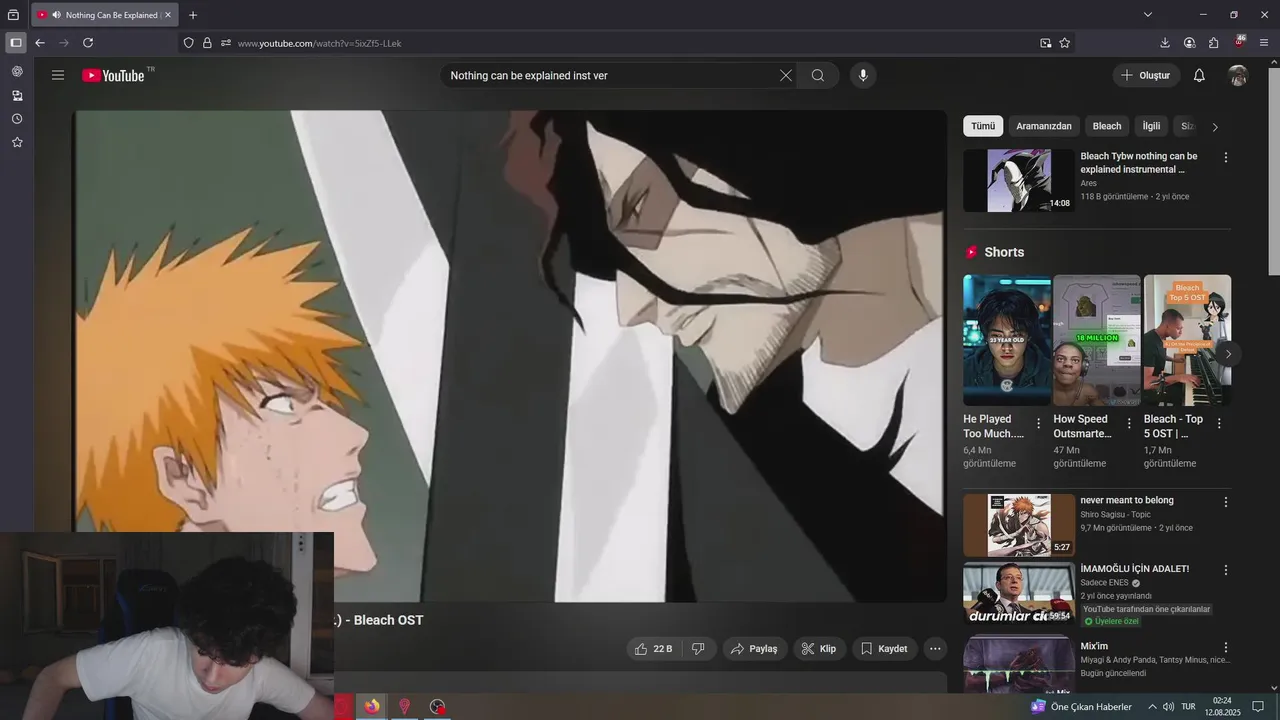Open options for İMAMOĞLU İÇİN ADALET video
Screen dimensions: 1280x720
(x=1226, y=570)
